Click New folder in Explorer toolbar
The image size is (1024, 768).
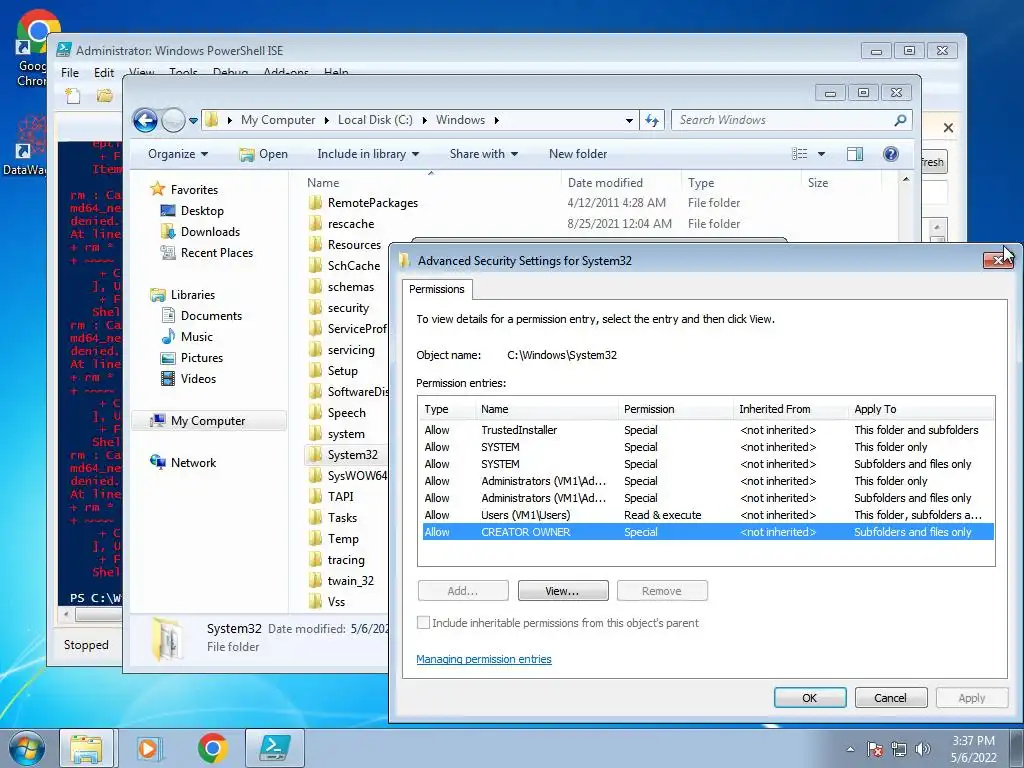(577, 154)
